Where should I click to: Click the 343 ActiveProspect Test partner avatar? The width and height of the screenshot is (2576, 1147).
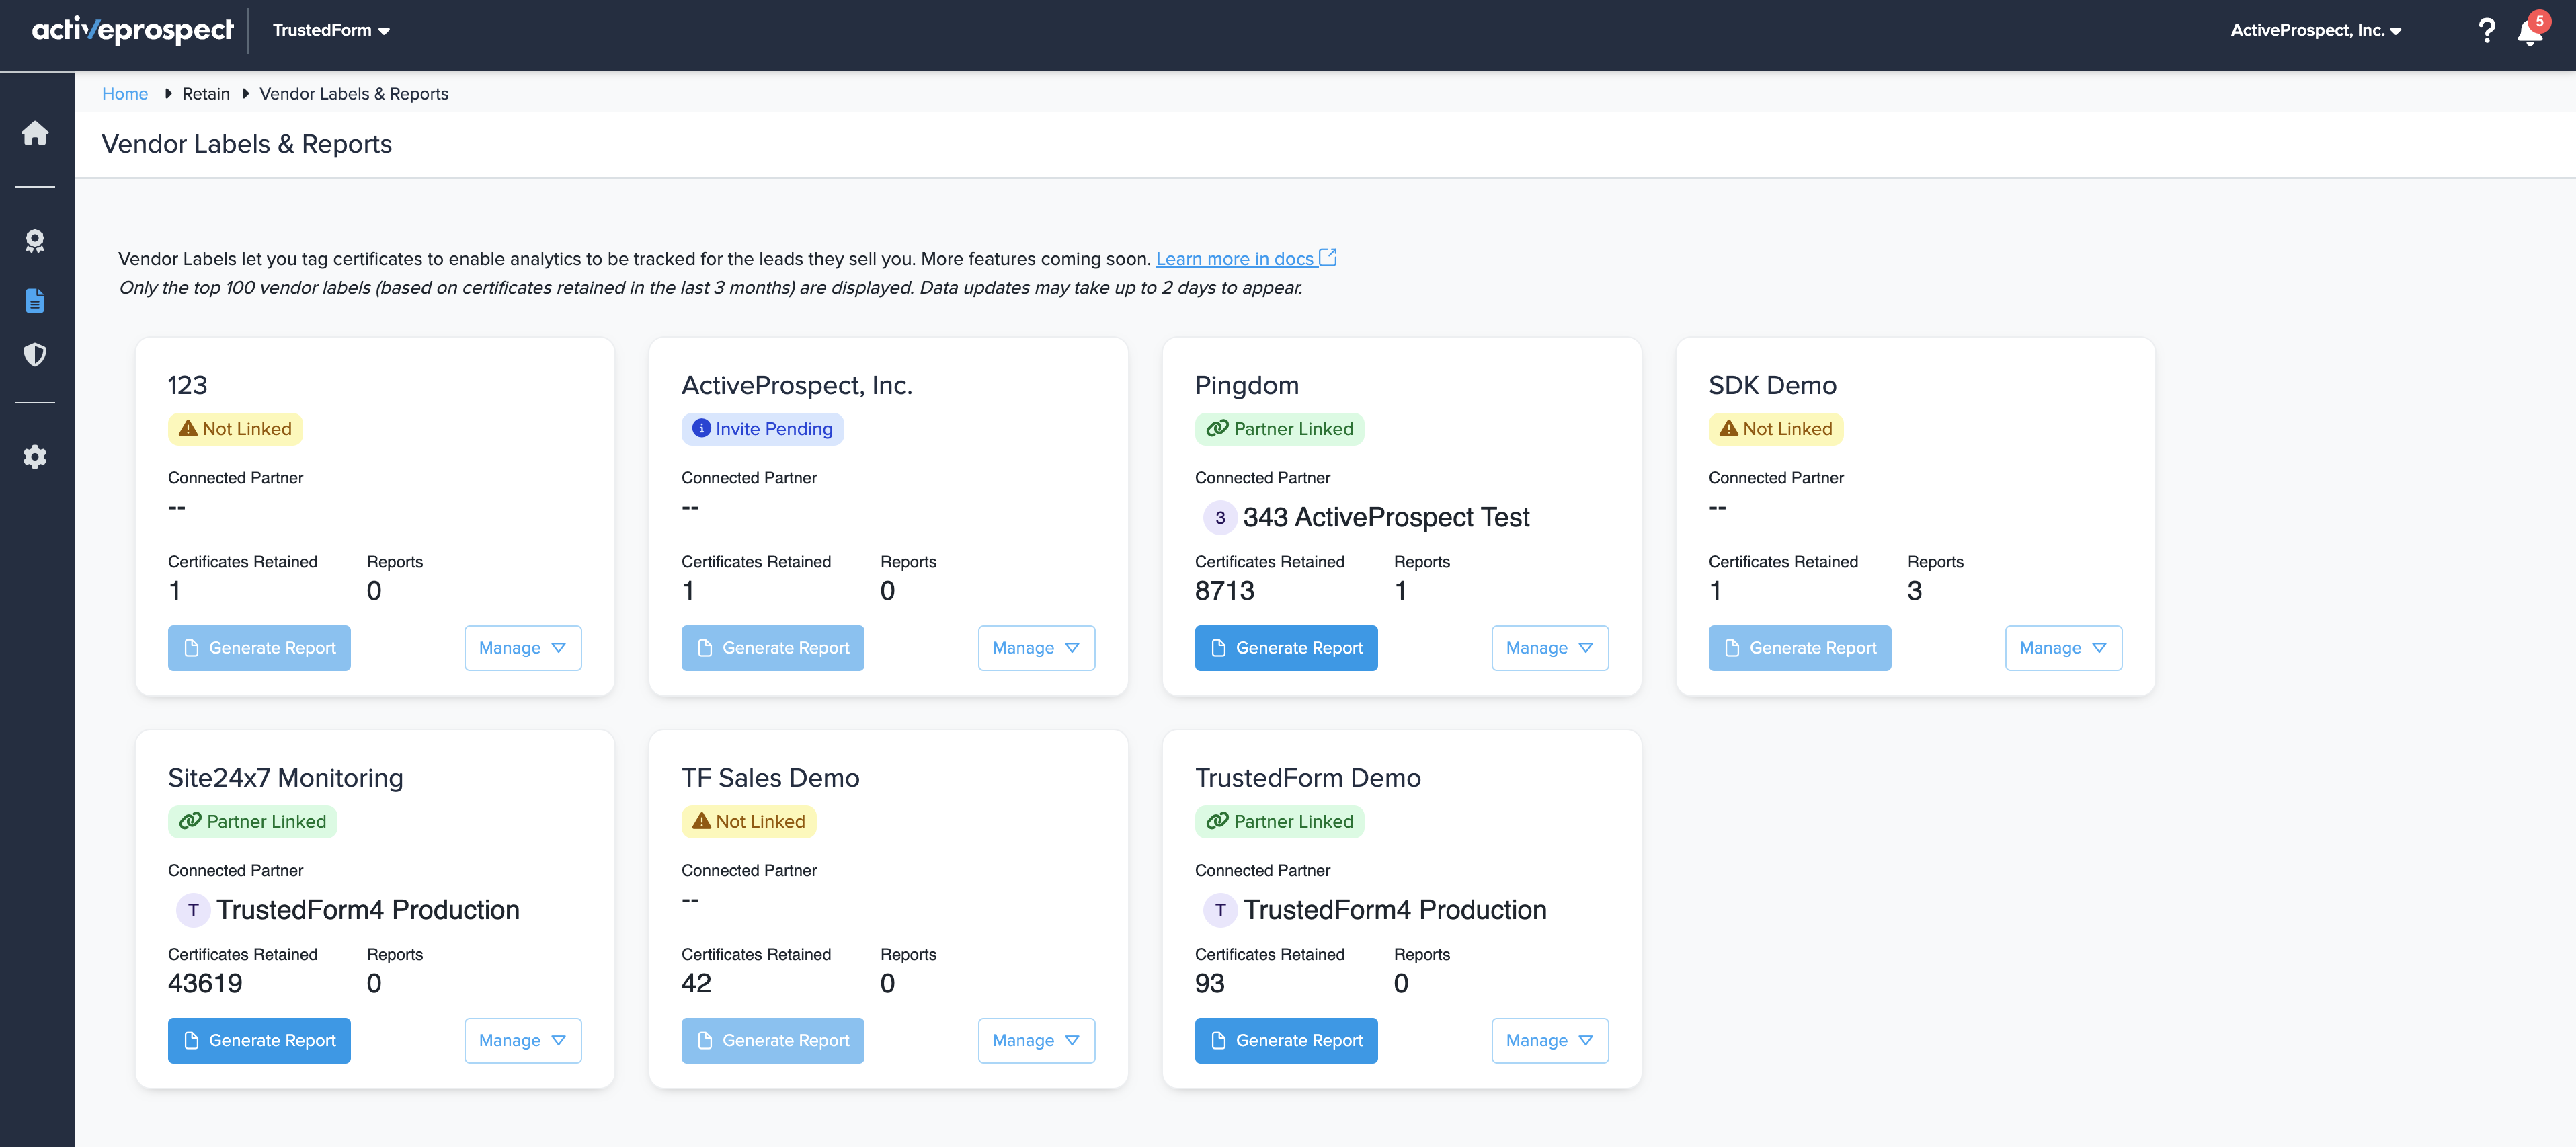coord(1219,518)
